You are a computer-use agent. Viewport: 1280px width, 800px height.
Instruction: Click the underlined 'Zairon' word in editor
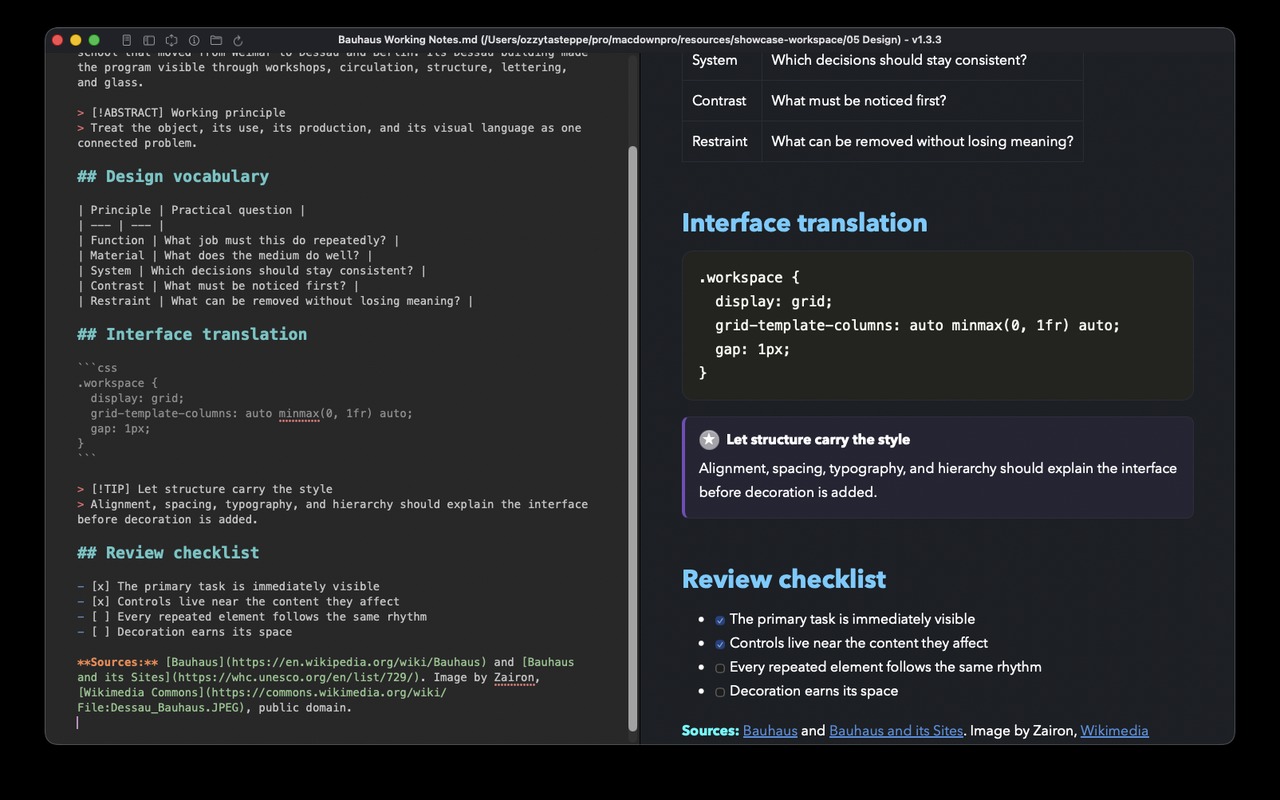click(x=514, y=677)
